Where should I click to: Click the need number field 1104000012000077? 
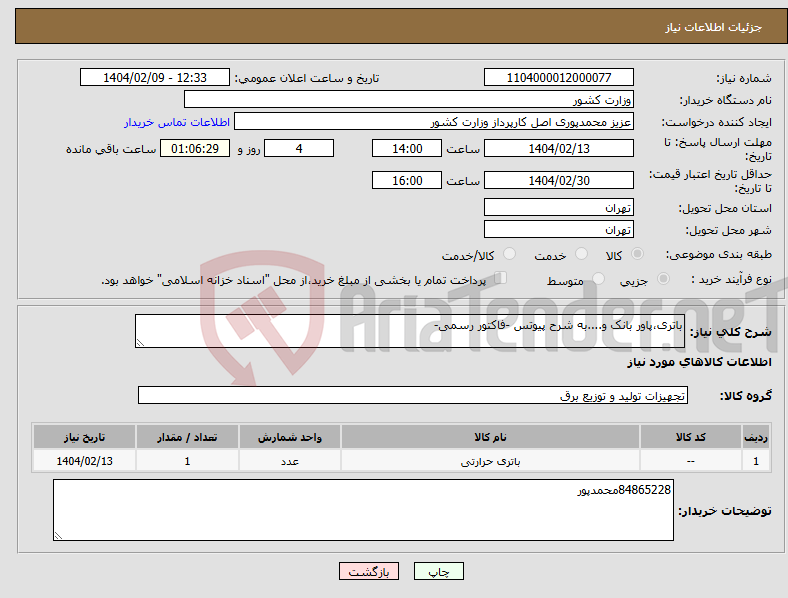pyautogui.click(x=559, y=77)
